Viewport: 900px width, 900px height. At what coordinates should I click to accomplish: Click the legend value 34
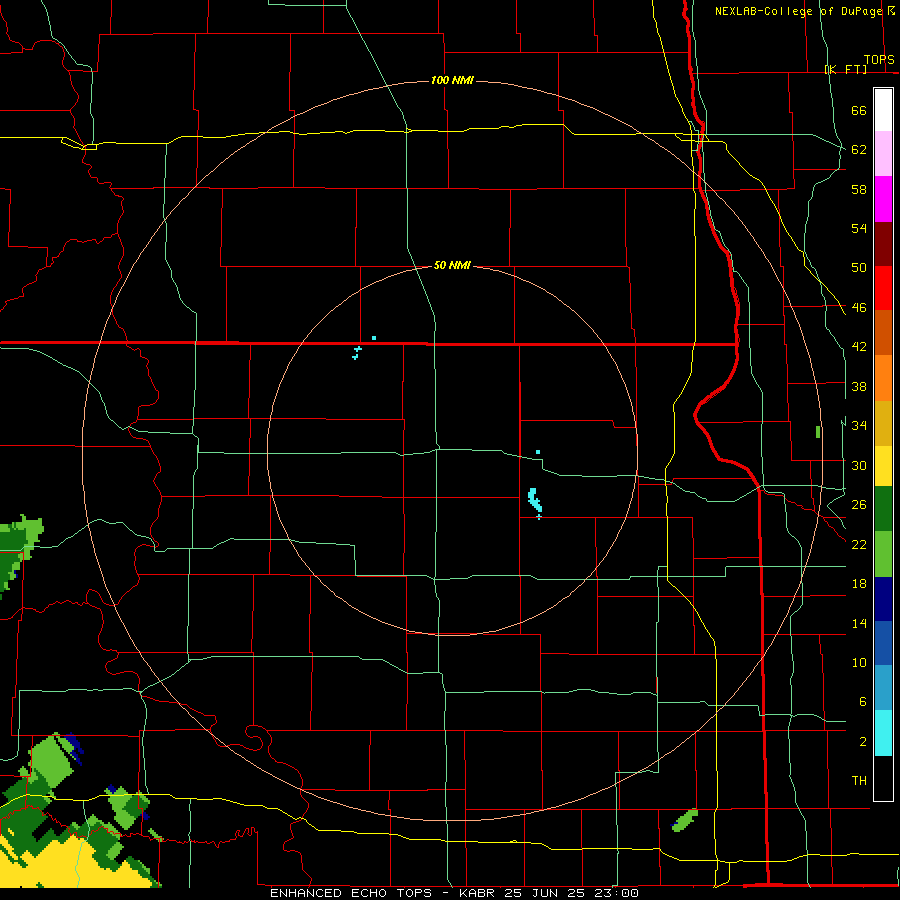coord(859,425)
